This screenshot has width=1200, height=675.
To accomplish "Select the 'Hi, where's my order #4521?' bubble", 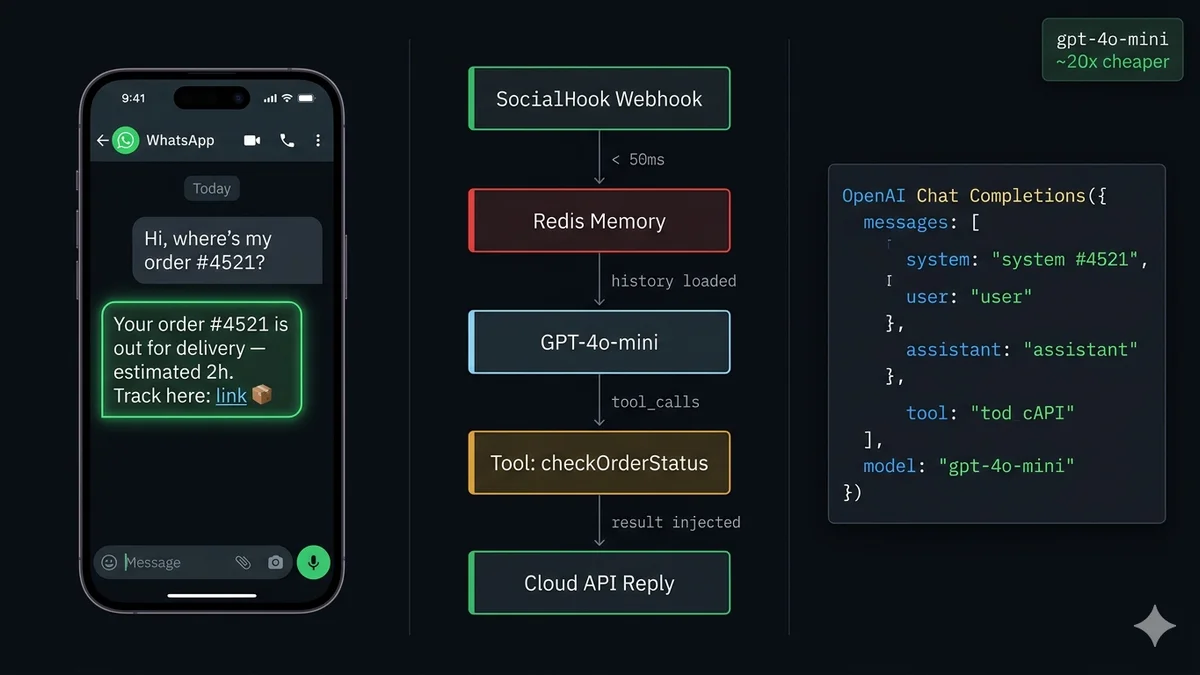I will [227, 251].
